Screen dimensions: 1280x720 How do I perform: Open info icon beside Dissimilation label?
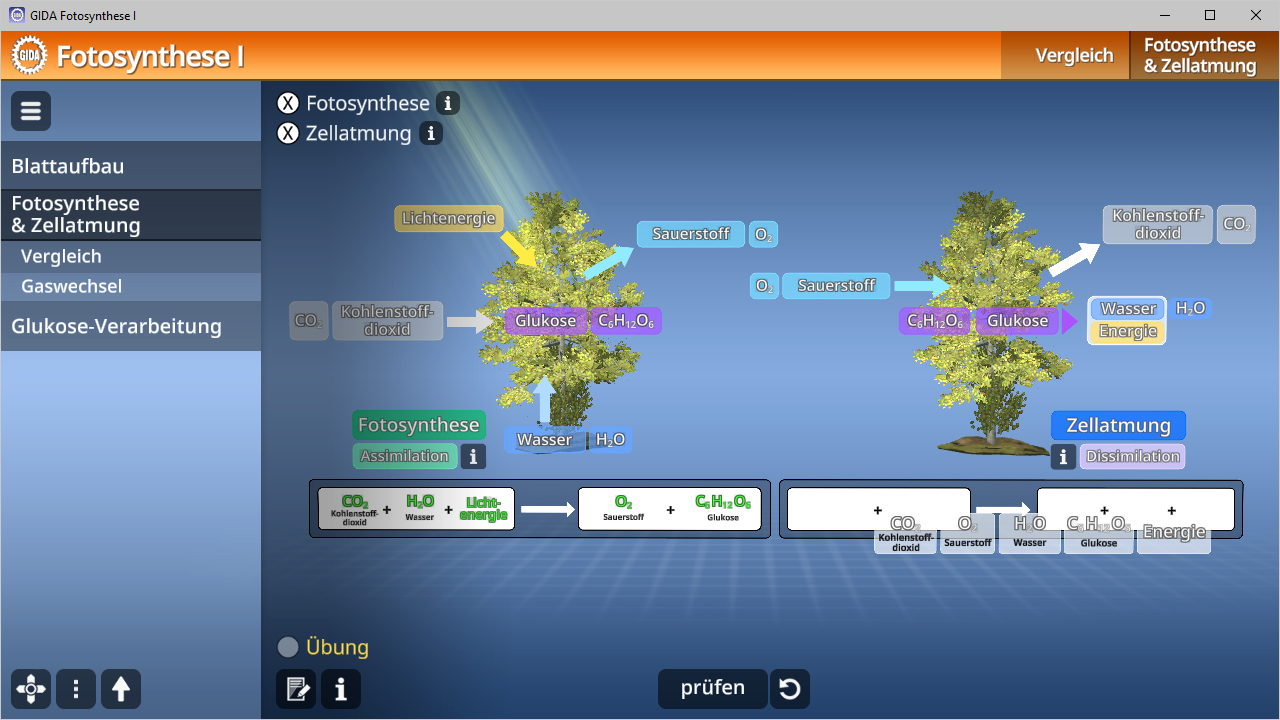click(1063, 457)
